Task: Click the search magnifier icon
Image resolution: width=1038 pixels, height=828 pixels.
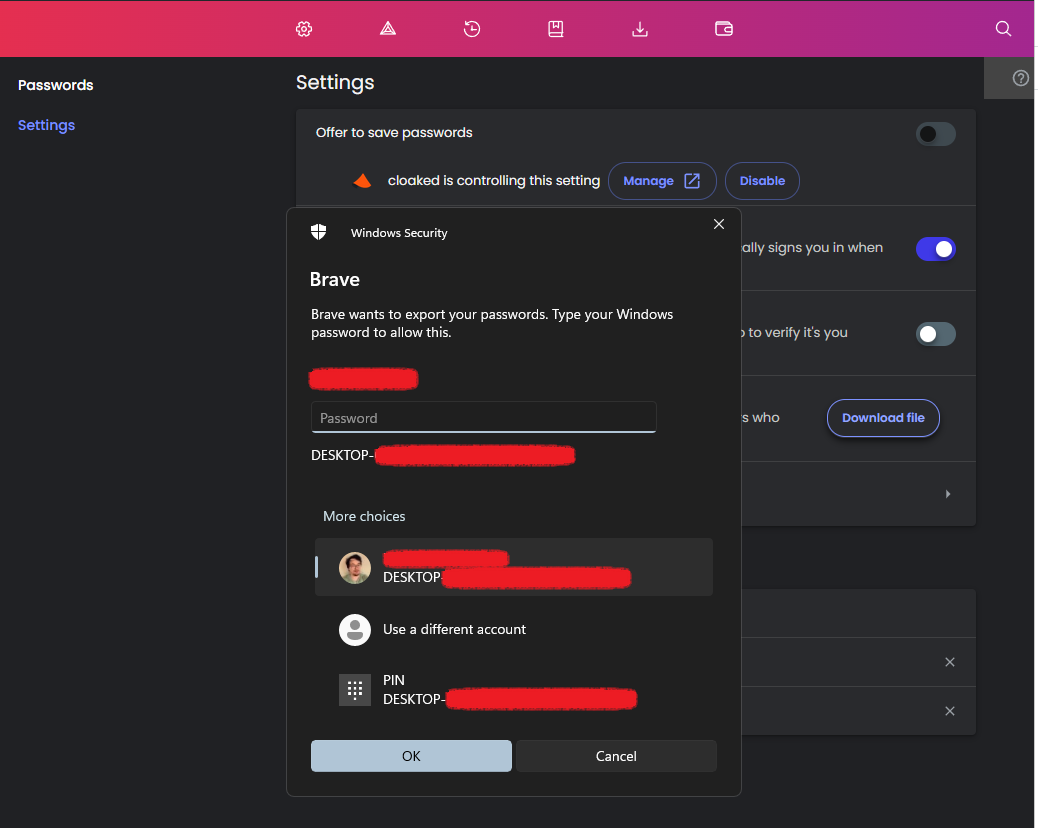Action: tap(1004, 29)
